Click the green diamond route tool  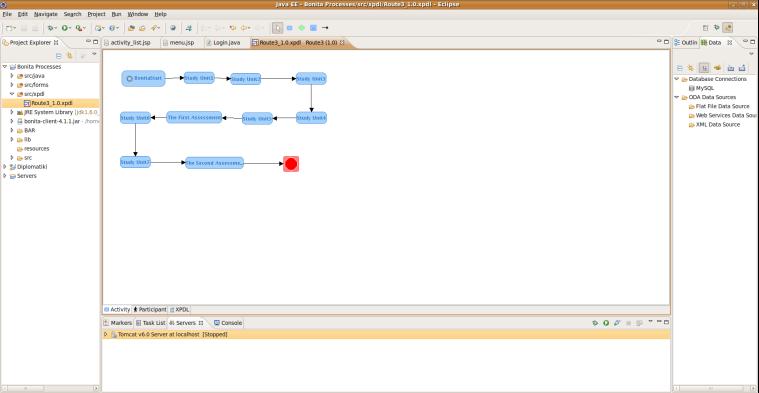301,28
